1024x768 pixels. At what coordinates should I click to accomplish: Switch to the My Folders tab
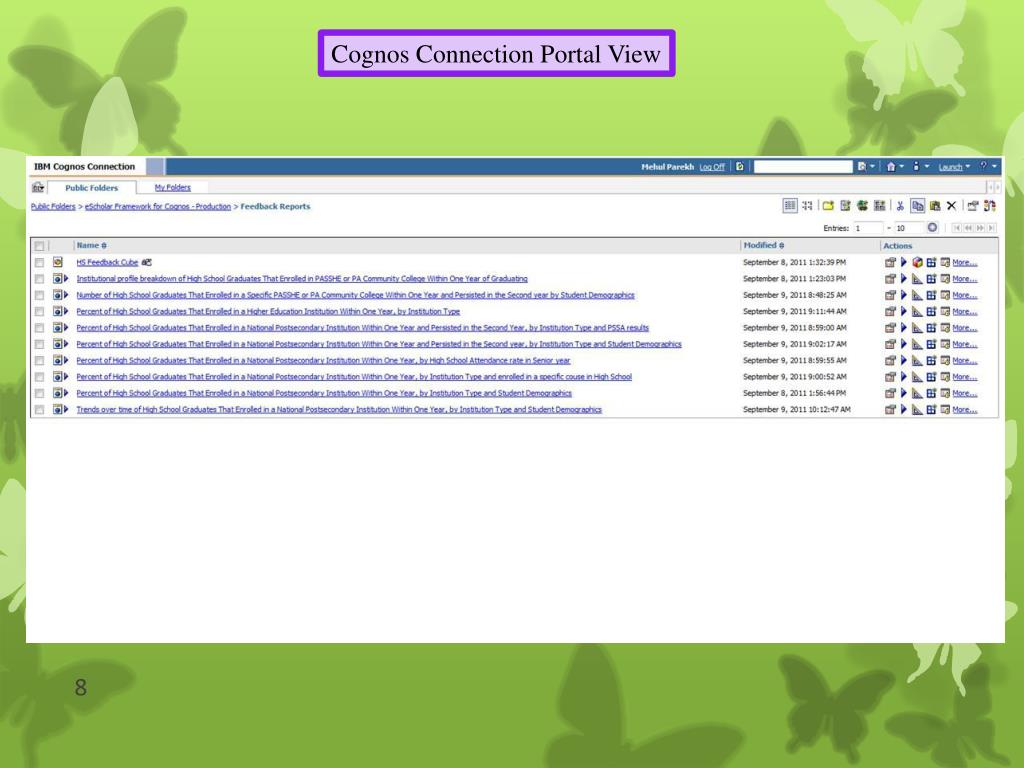pyautogui.click(x=172, y=187)
